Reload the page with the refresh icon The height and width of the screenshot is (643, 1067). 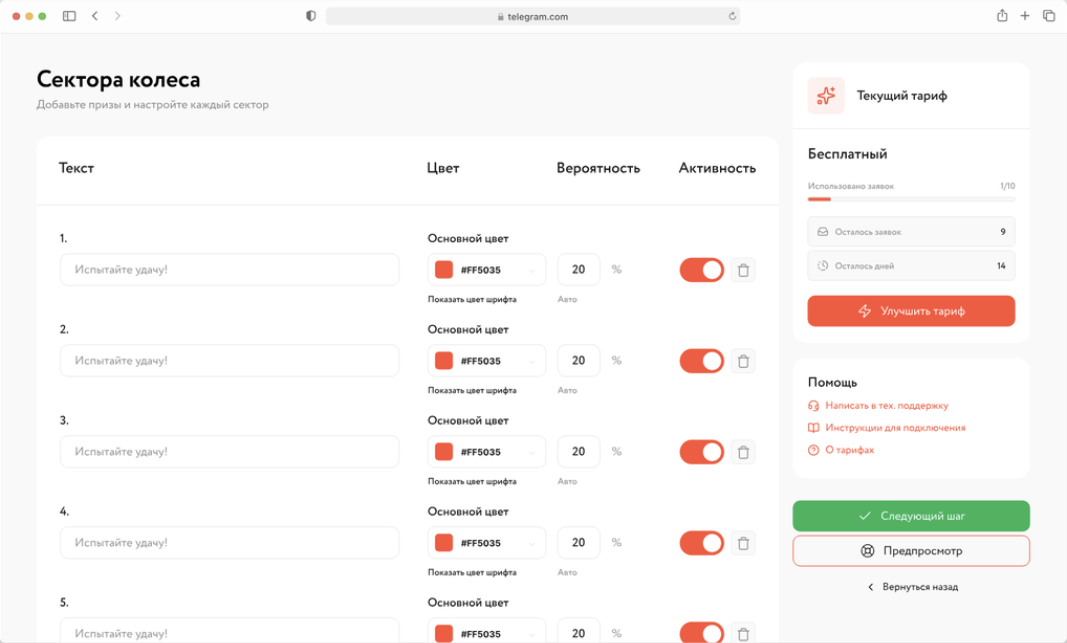pos(732,16)
